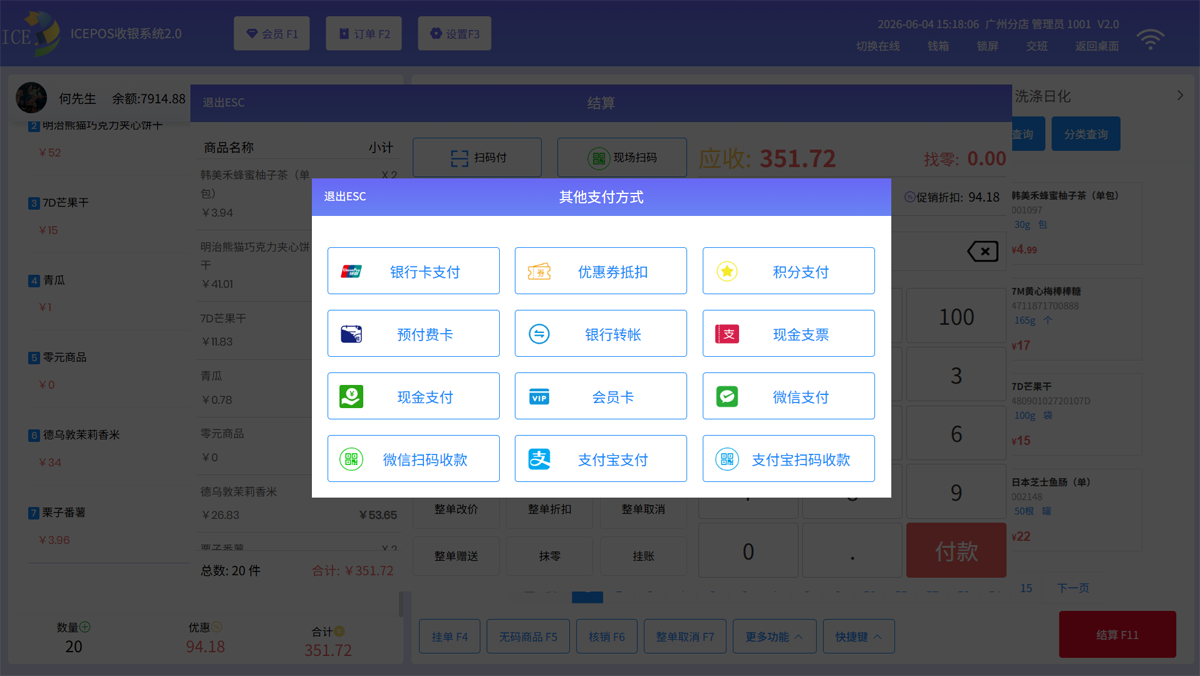The width and height of the screenshot is (1200, 676).
Task: Choose 微信扫码收款 payment option
Action: tap(413, 459)
